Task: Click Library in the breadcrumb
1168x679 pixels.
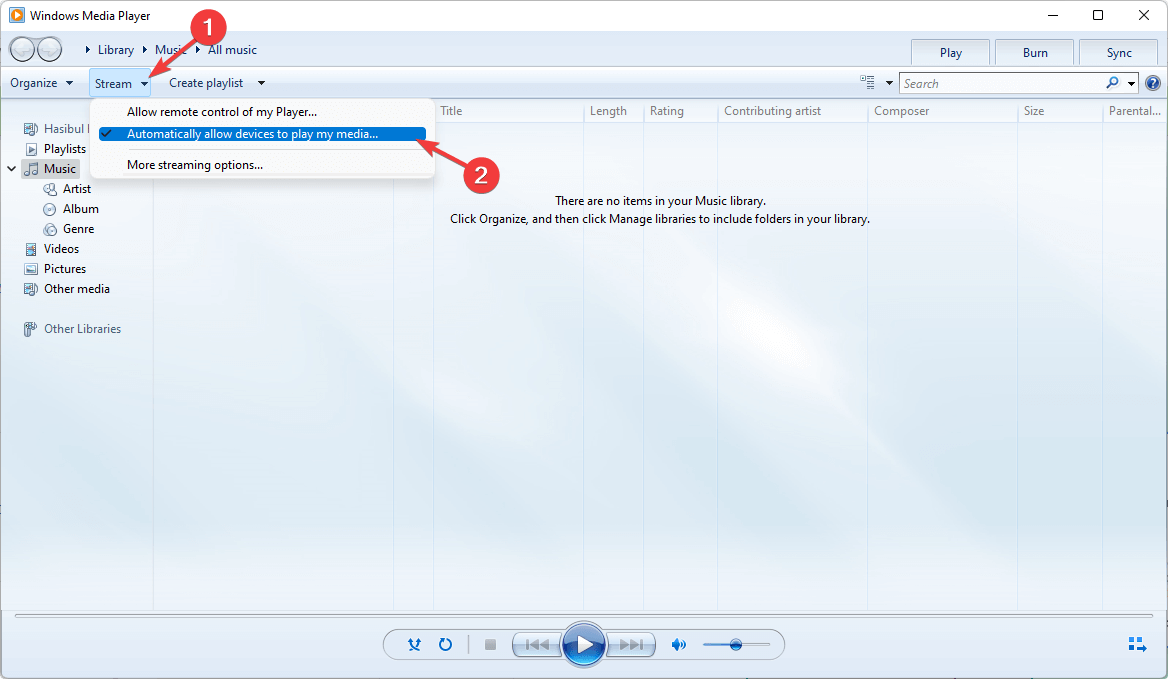Action: pyautogui.click(x=115, y=50)
